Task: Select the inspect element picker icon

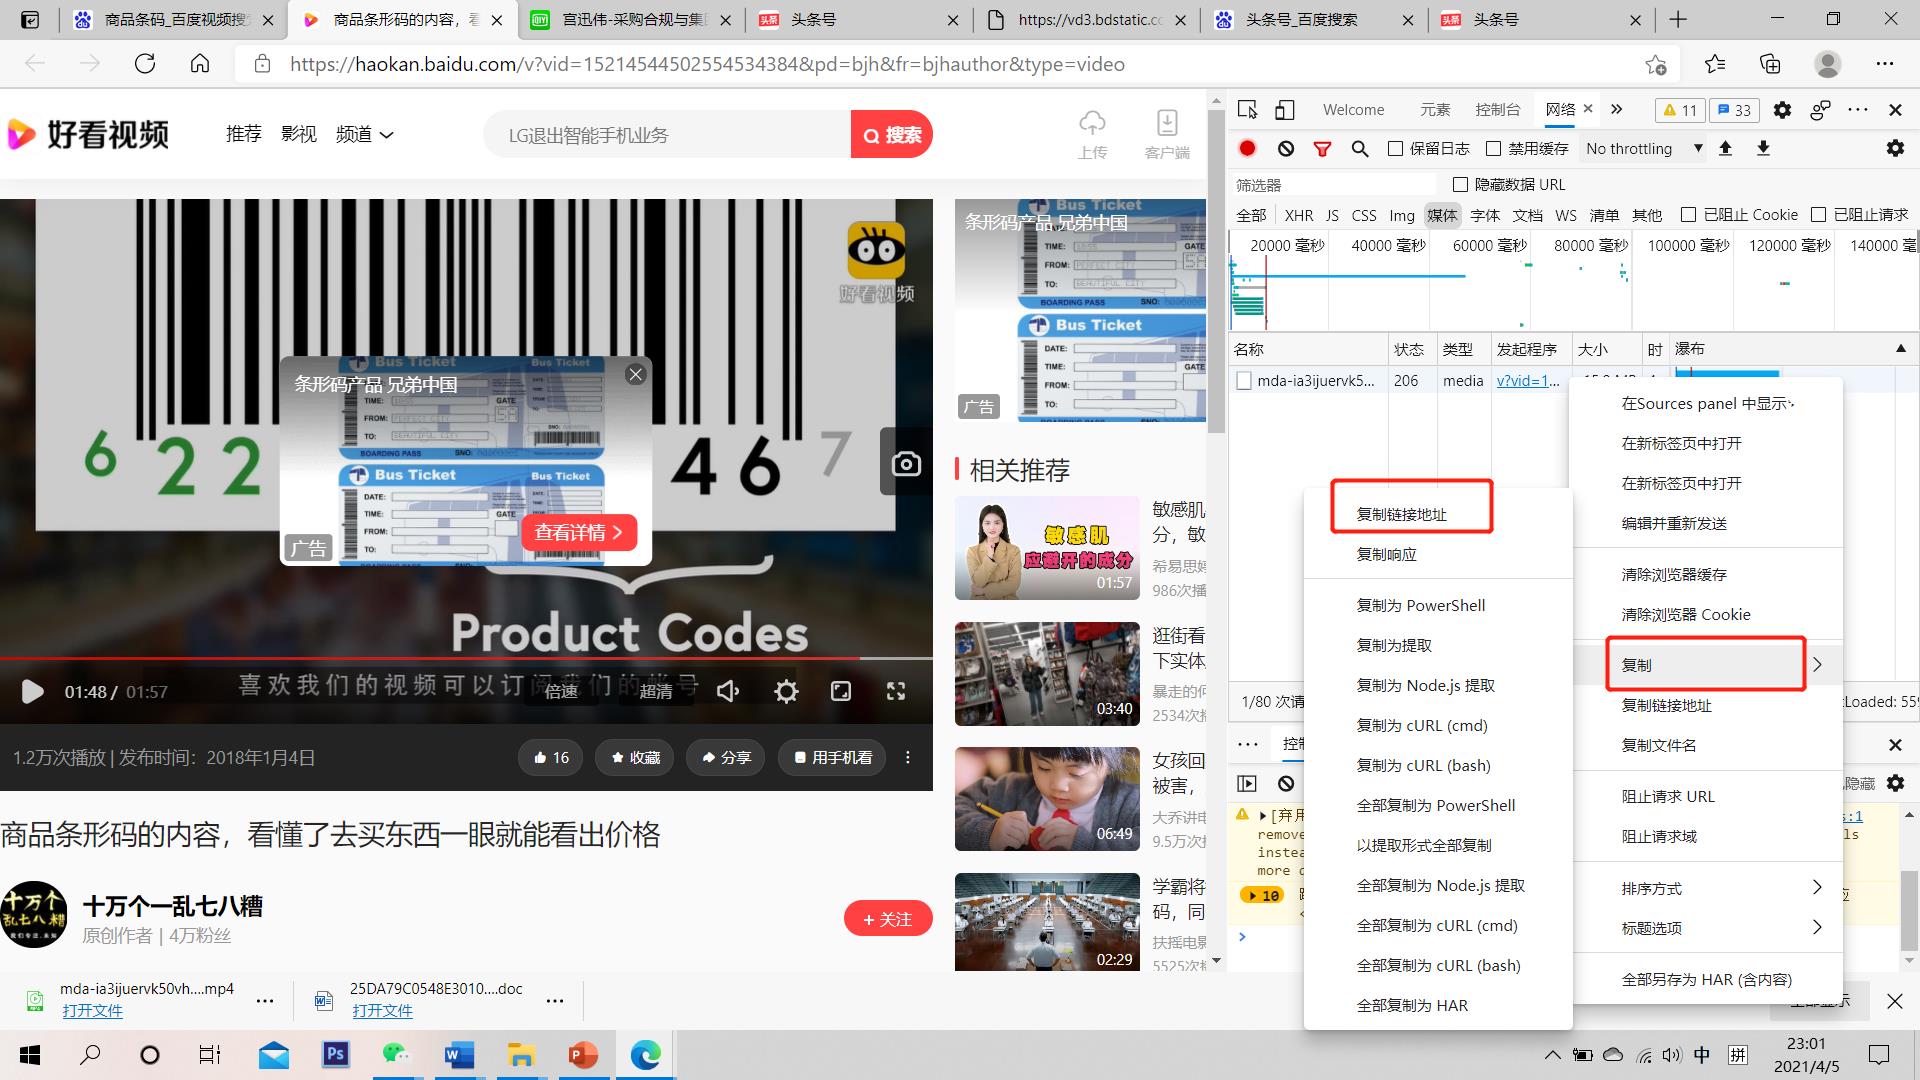Action: 1247,109
